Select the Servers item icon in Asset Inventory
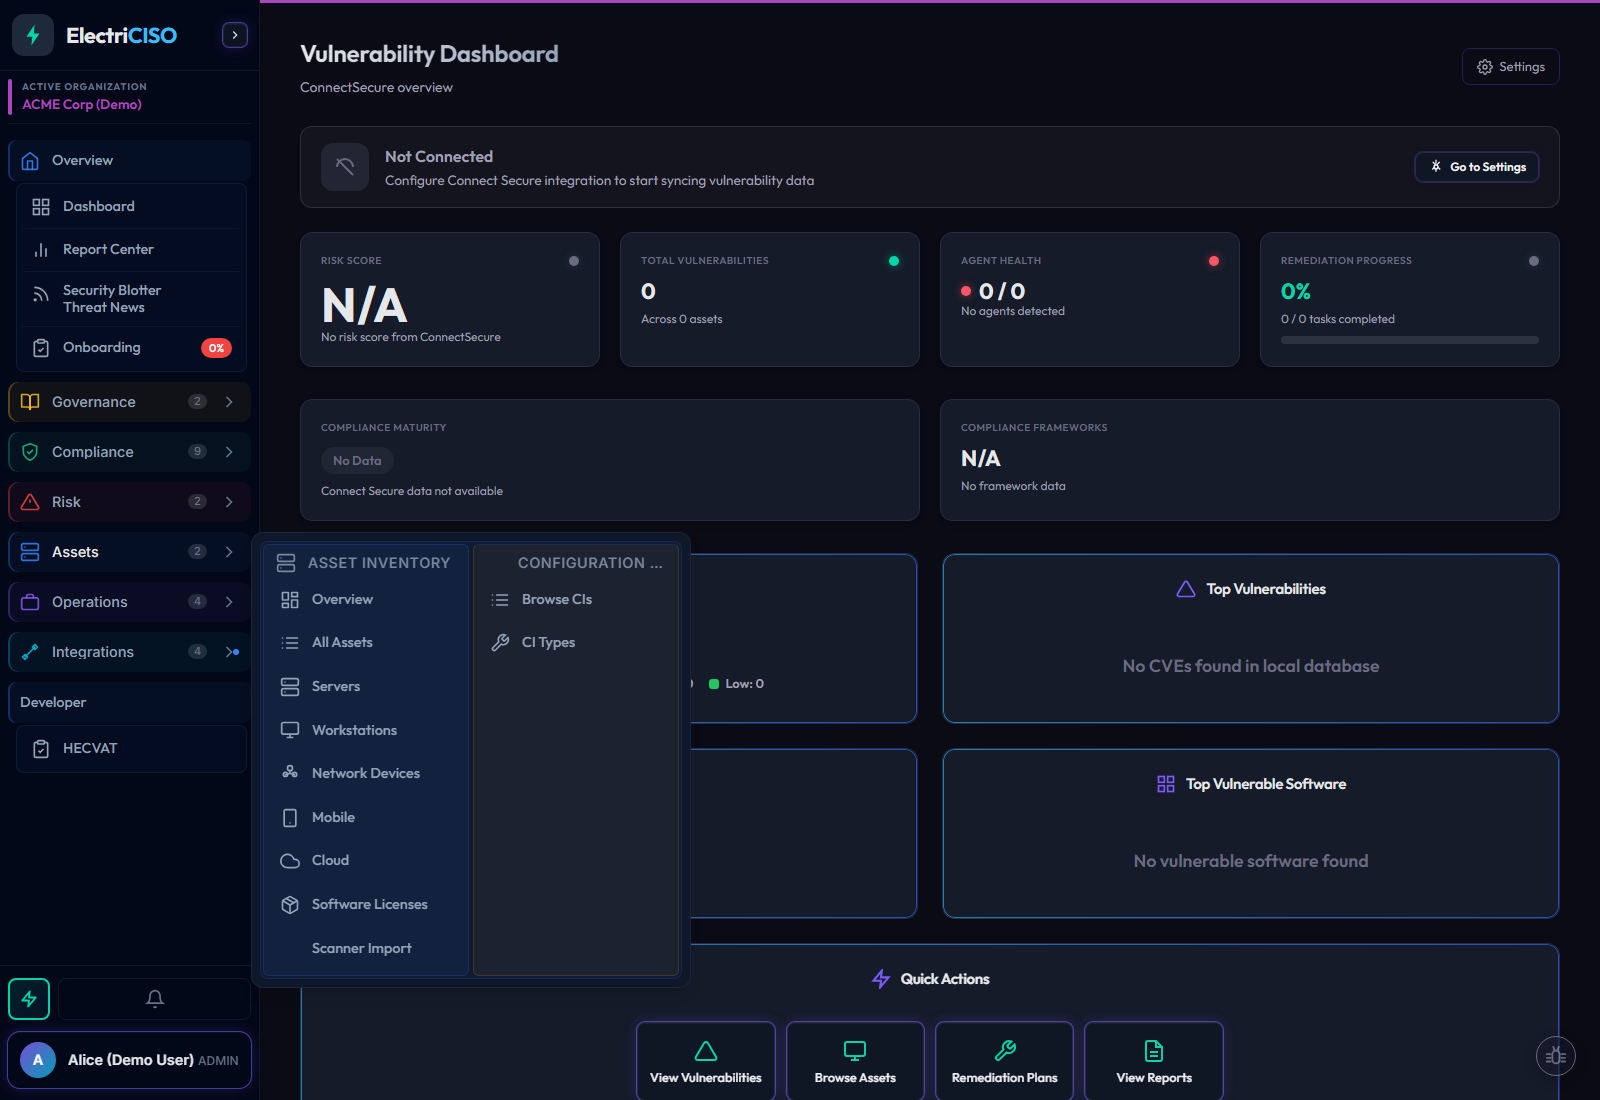This screenshot has width=1600, height=1100. tap(290, 686)
